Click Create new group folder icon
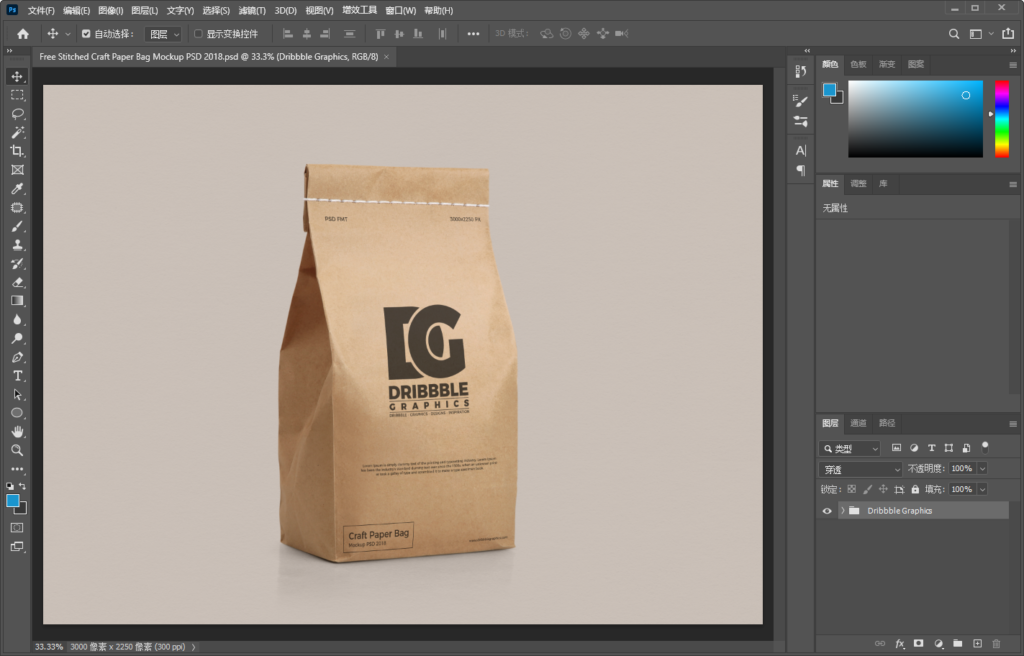This screenshot has width=1024, height=656. (957, 644)
